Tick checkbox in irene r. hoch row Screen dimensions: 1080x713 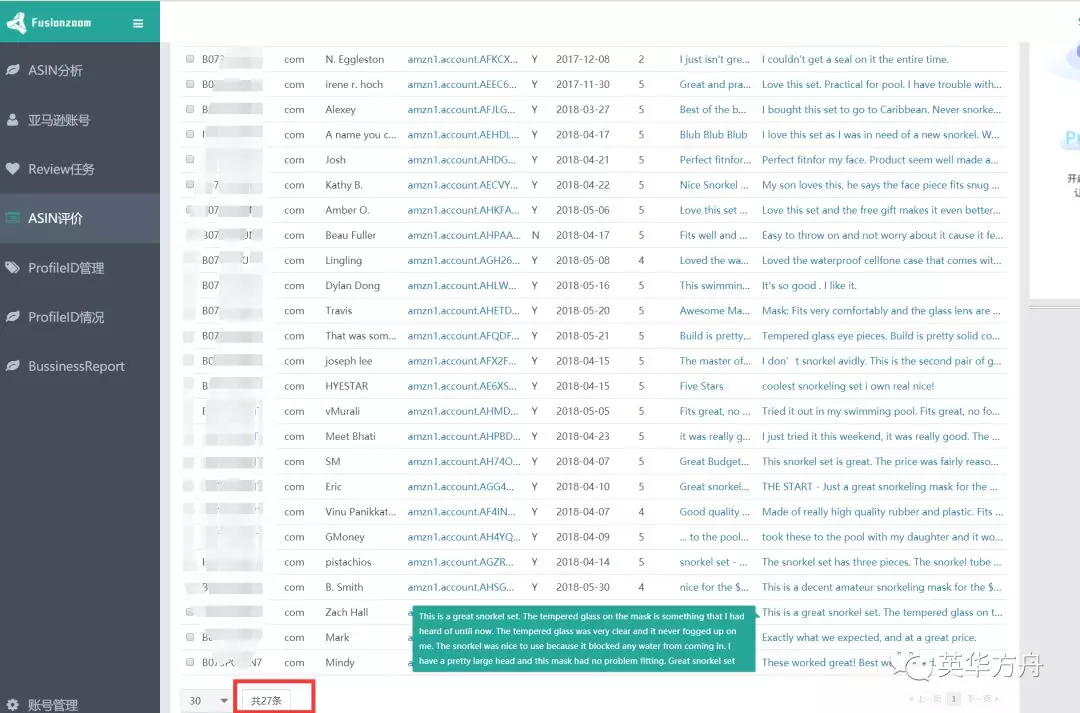[190, 84]
